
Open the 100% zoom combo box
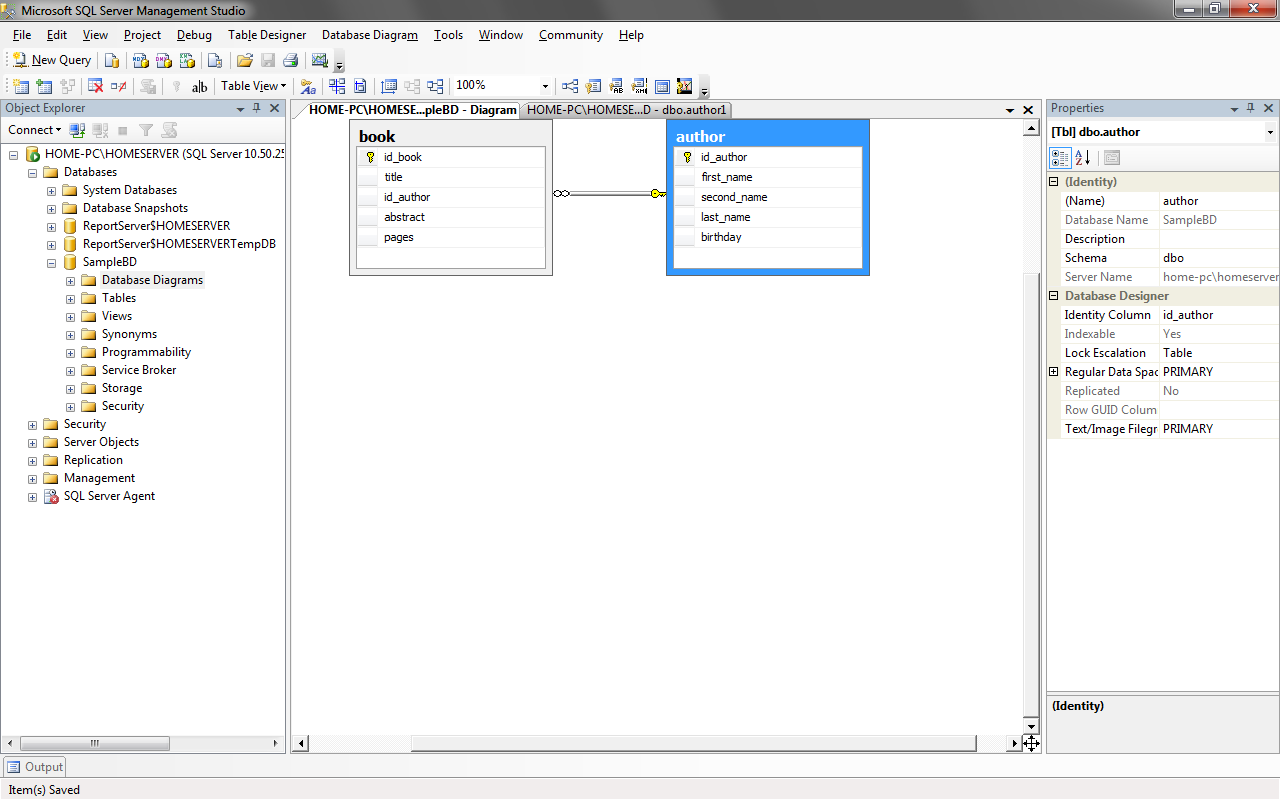tap(502, 86)
